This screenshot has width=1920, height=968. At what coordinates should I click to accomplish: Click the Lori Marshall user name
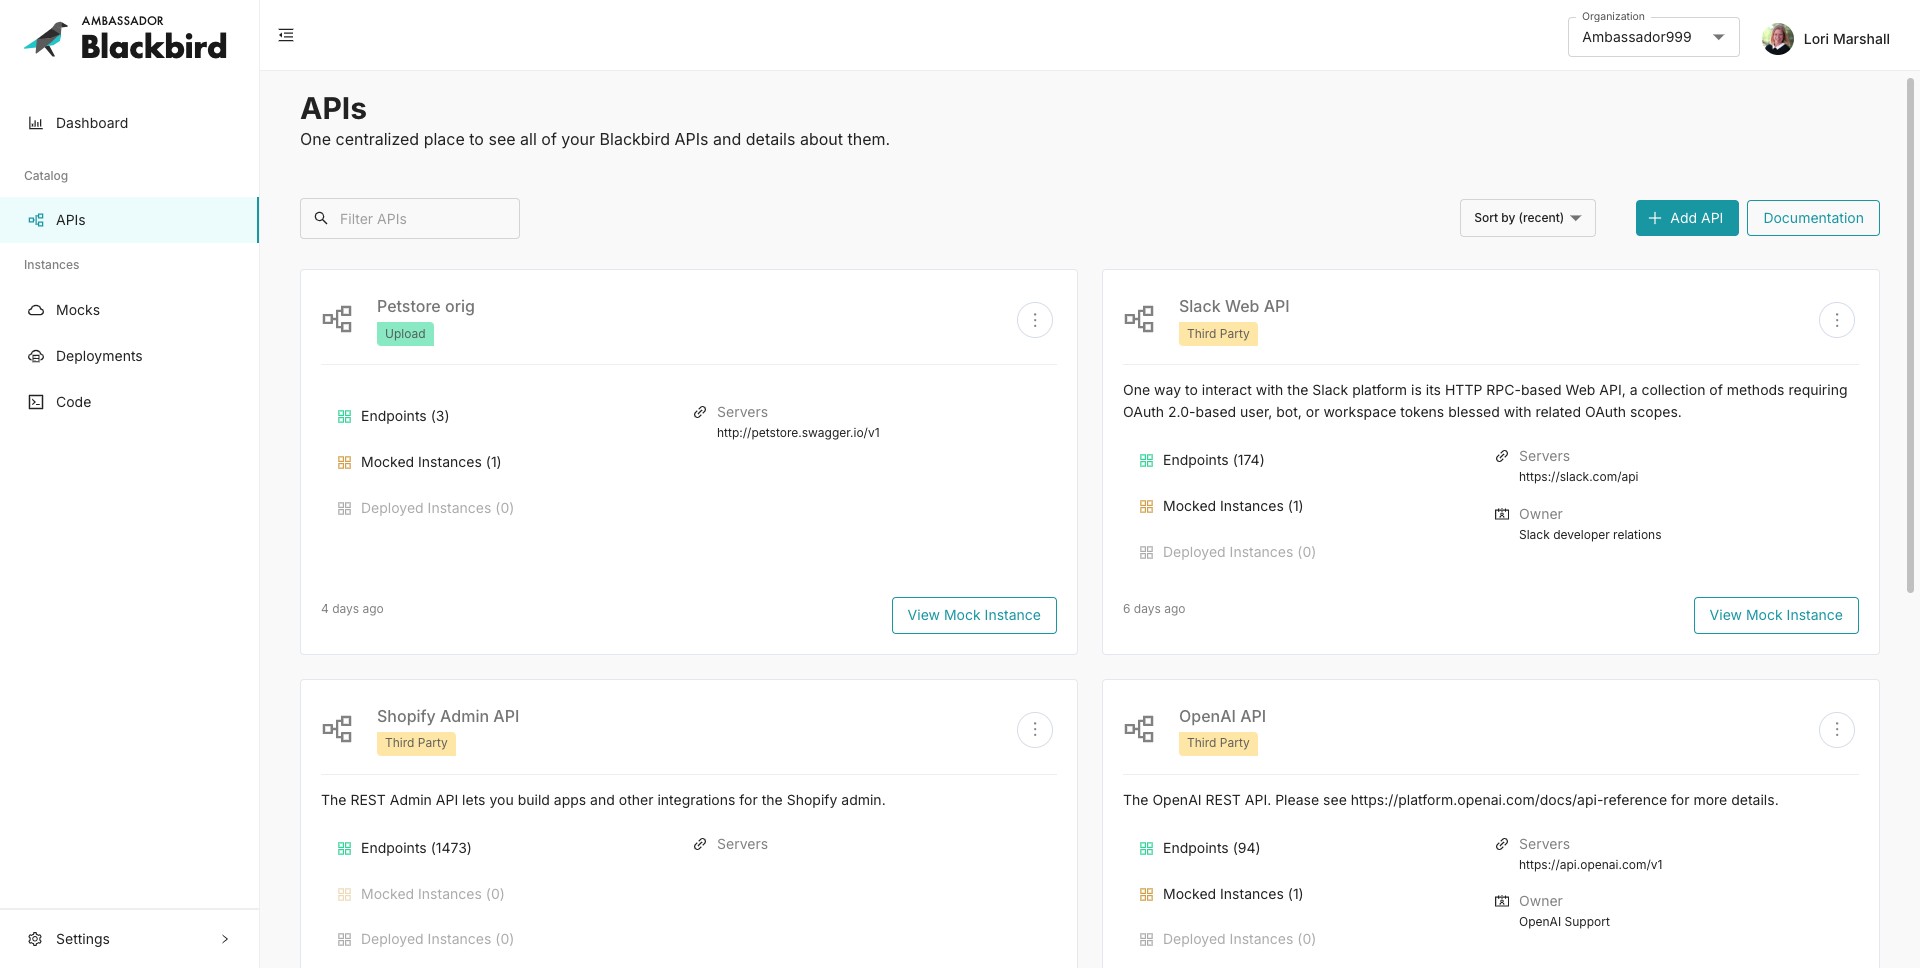tap(1846, 39)
